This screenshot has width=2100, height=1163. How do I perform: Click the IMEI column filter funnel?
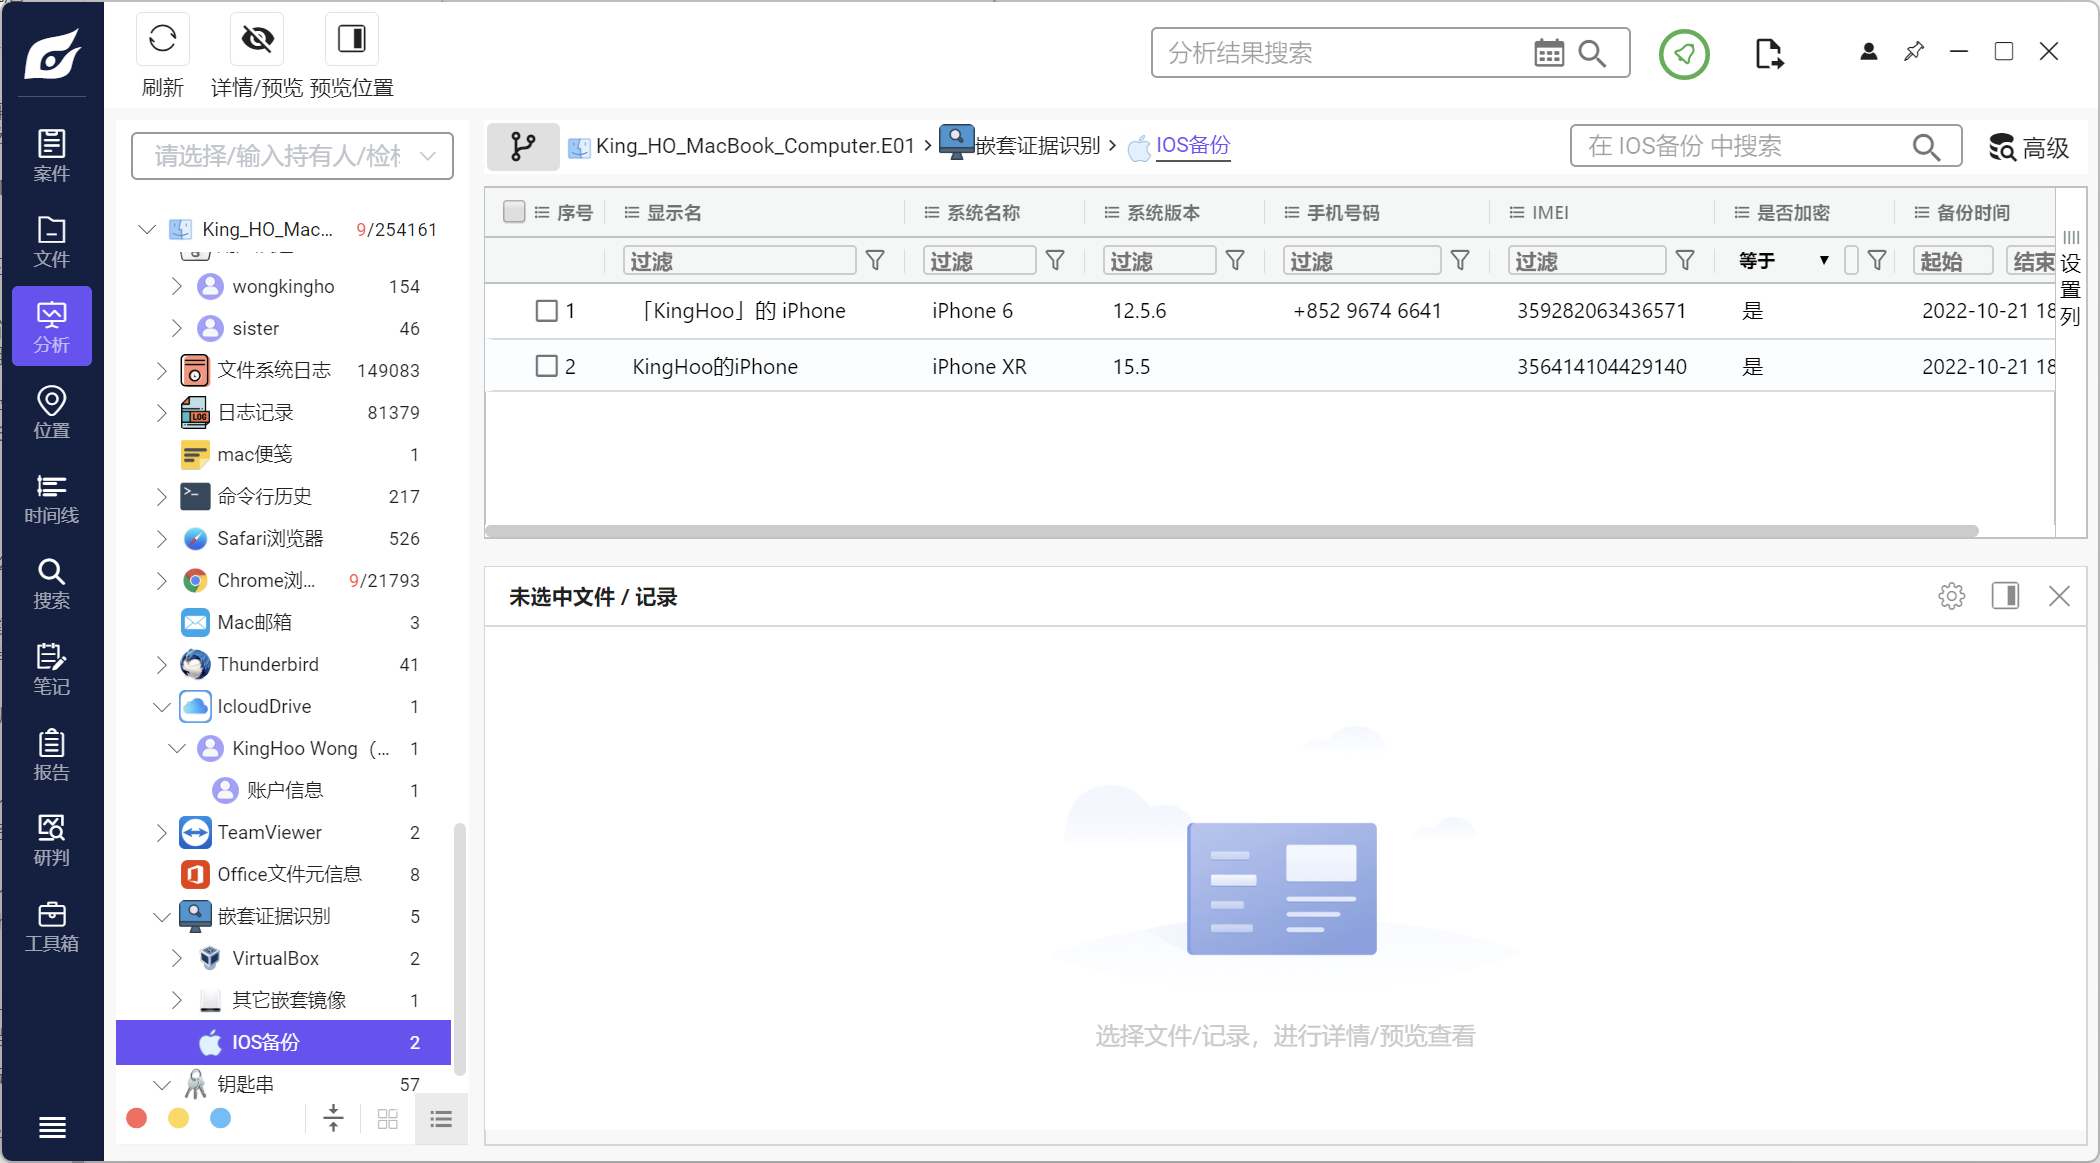pyautogui.click(x=1685, y=261)
